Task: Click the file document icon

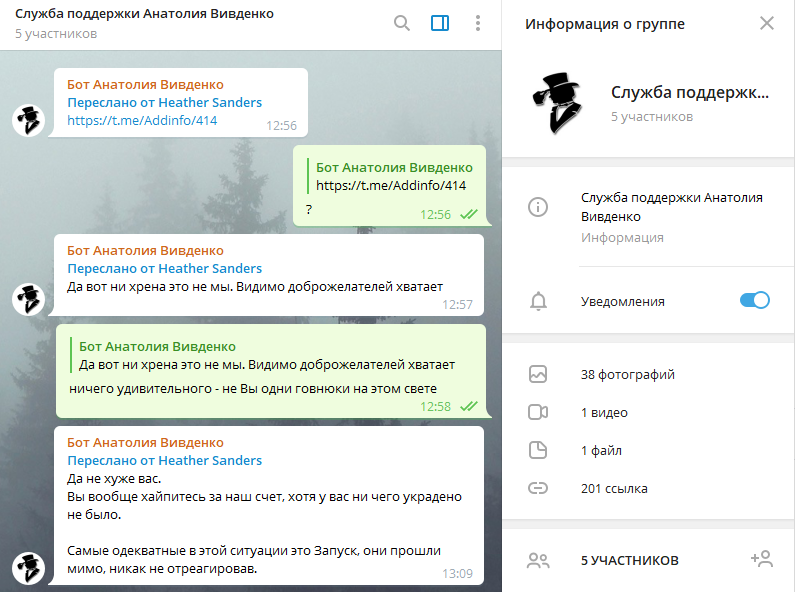Action: click(538, 450)
